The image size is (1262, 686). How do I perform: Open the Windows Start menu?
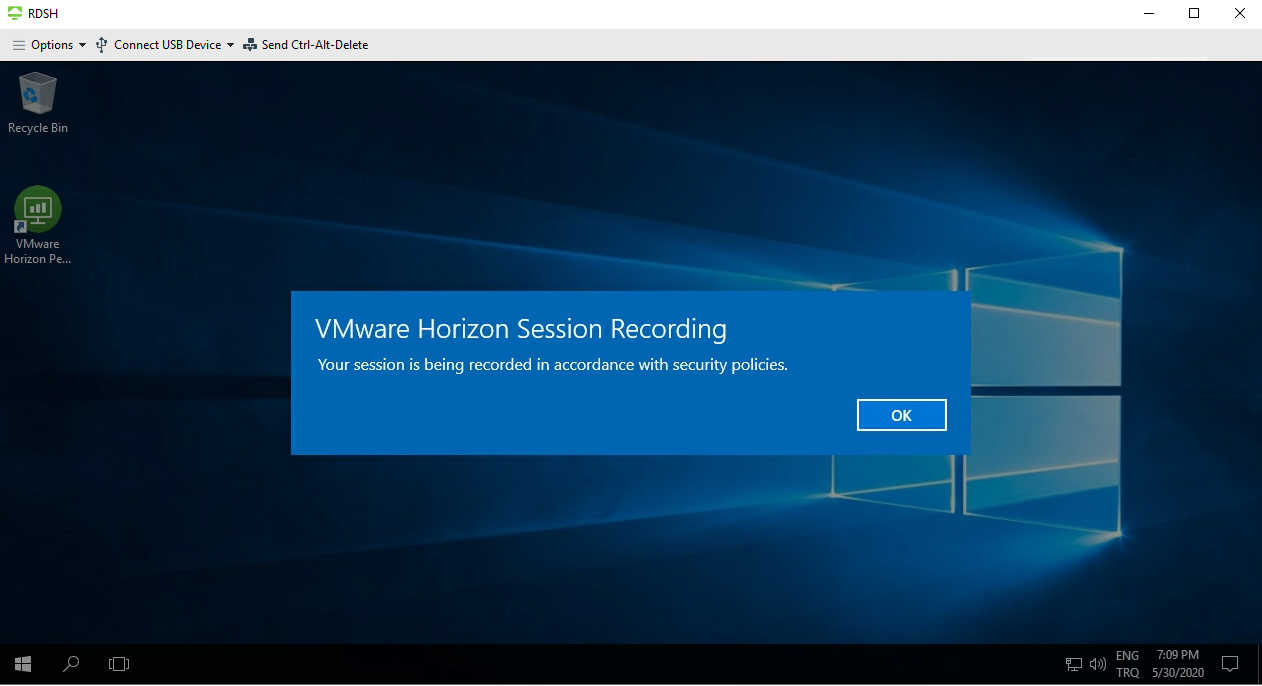click(23, 664)
